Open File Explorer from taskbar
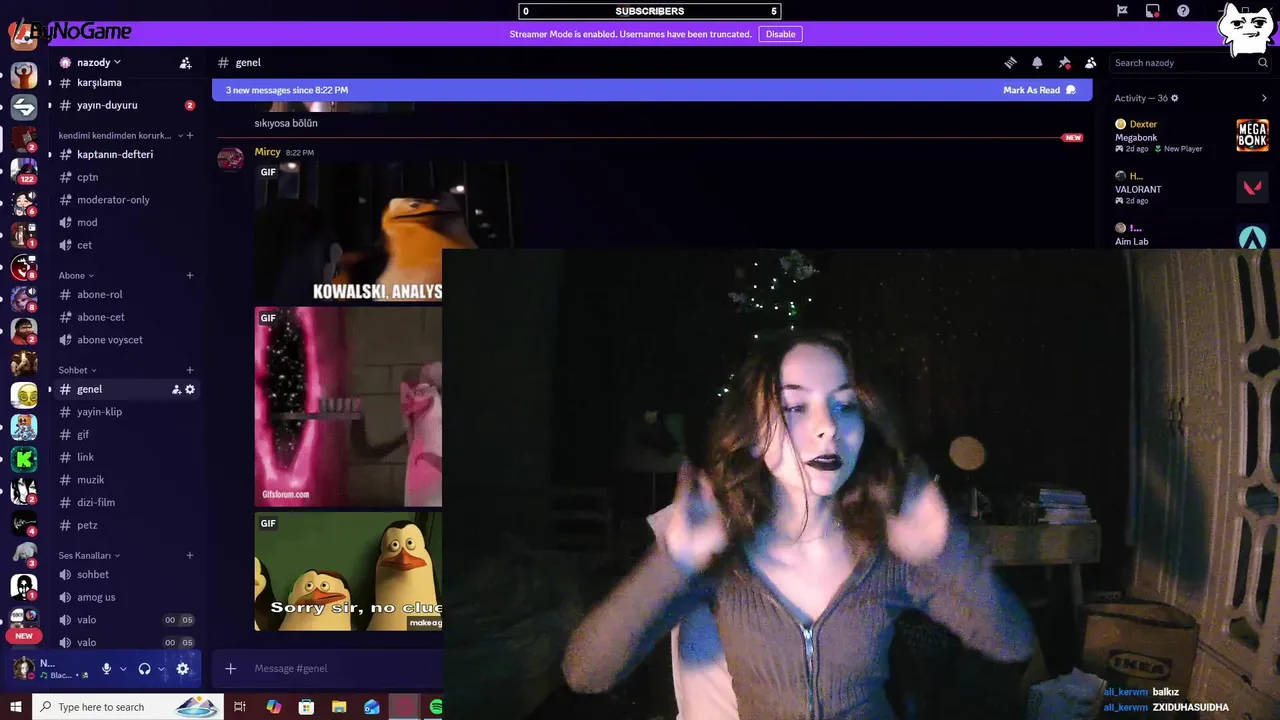1280x720 pixels. coord(339,707)
